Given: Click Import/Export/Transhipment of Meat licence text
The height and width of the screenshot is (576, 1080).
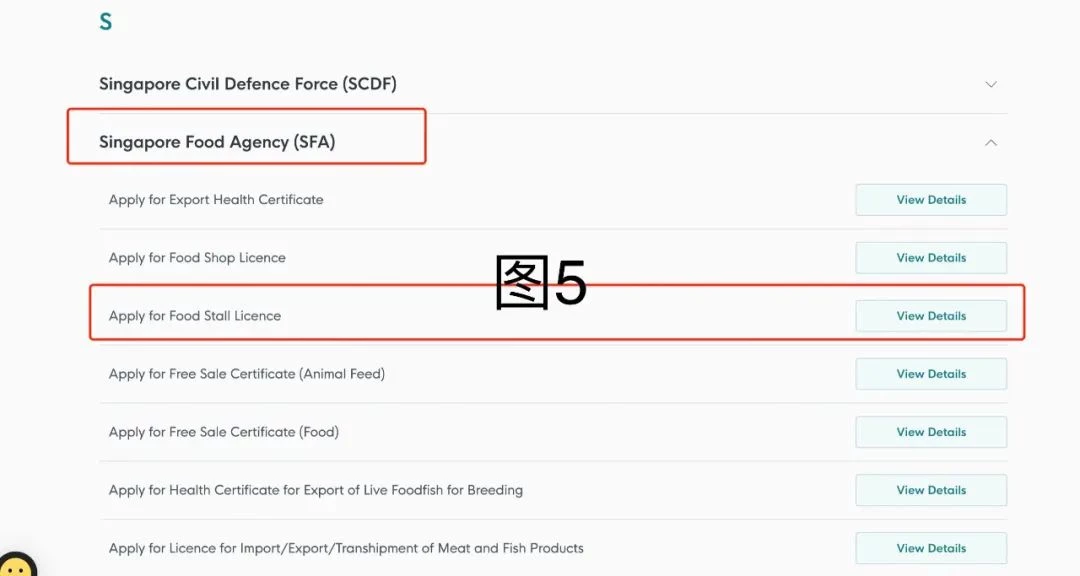Looking at the screenshot, I should pos(346,548).
